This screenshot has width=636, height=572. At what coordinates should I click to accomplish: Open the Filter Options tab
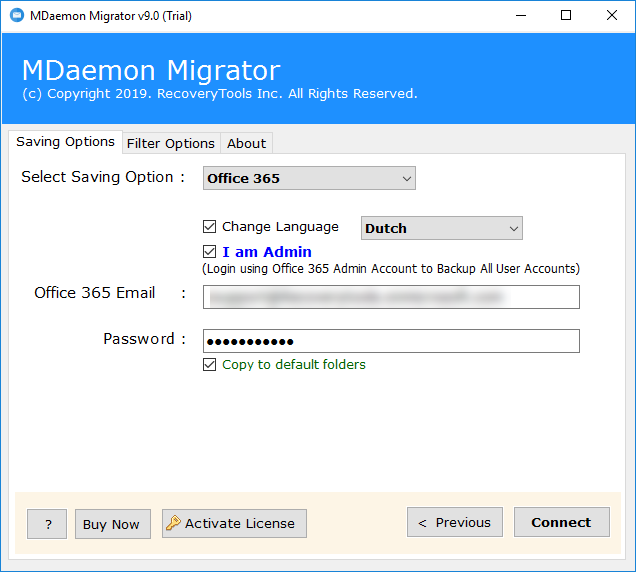[171, 143]
